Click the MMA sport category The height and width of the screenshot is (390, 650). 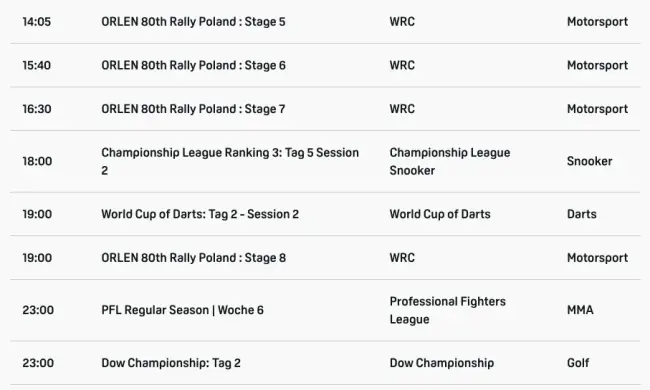[x=580, y=310]
